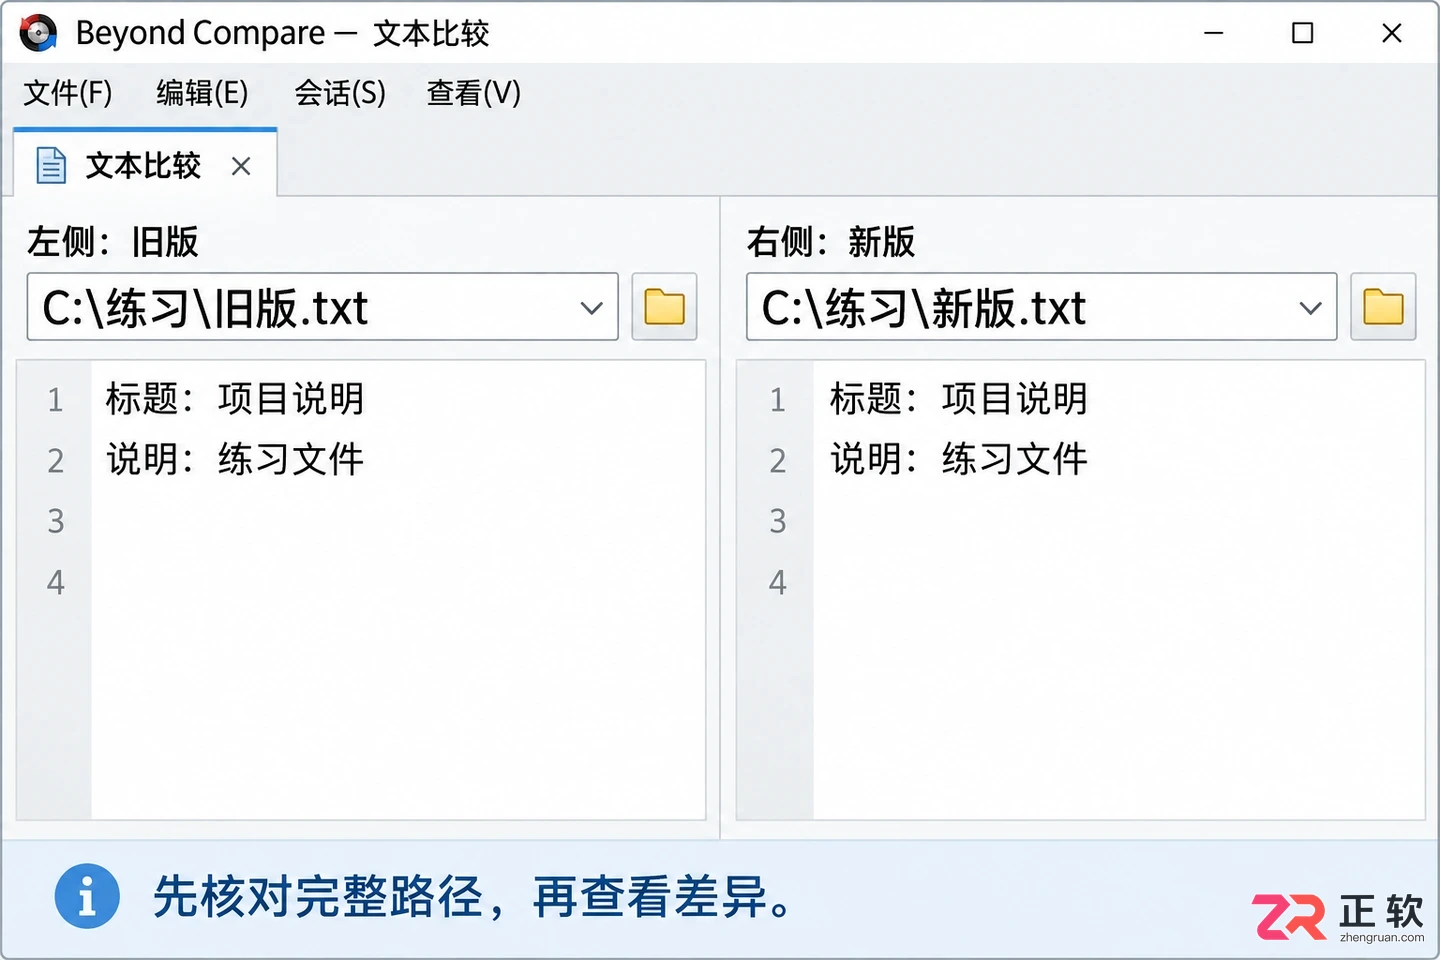Click the 左侧：旧版 label
1440x960 pixels.
113,242
